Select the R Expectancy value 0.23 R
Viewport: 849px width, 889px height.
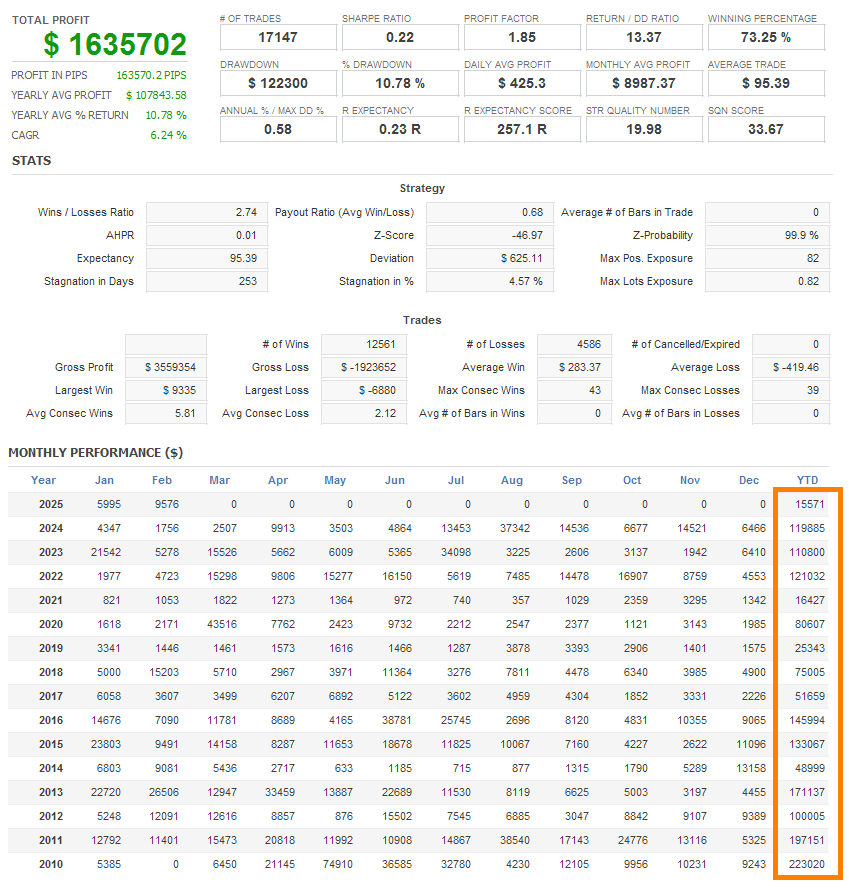click(400, 129)
